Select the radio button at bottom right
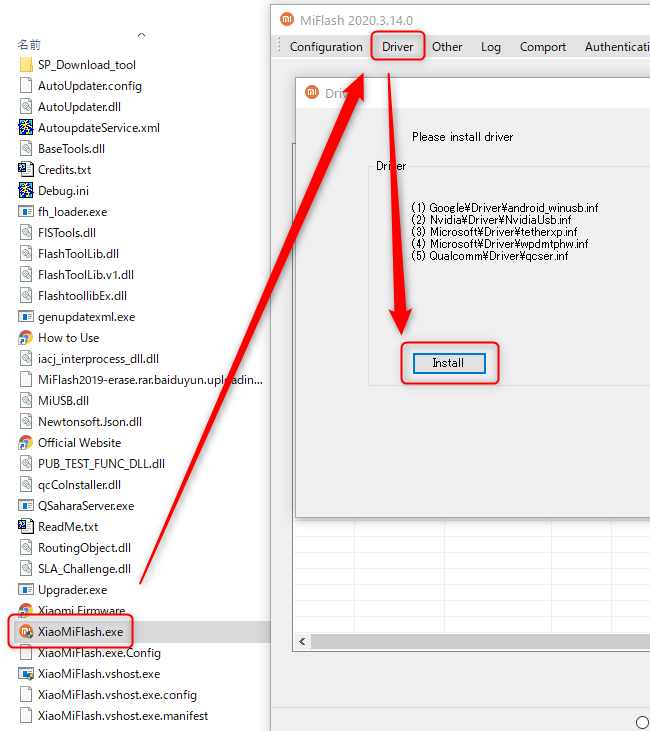This screenshot has width=650, height=731. click(643, 722)
